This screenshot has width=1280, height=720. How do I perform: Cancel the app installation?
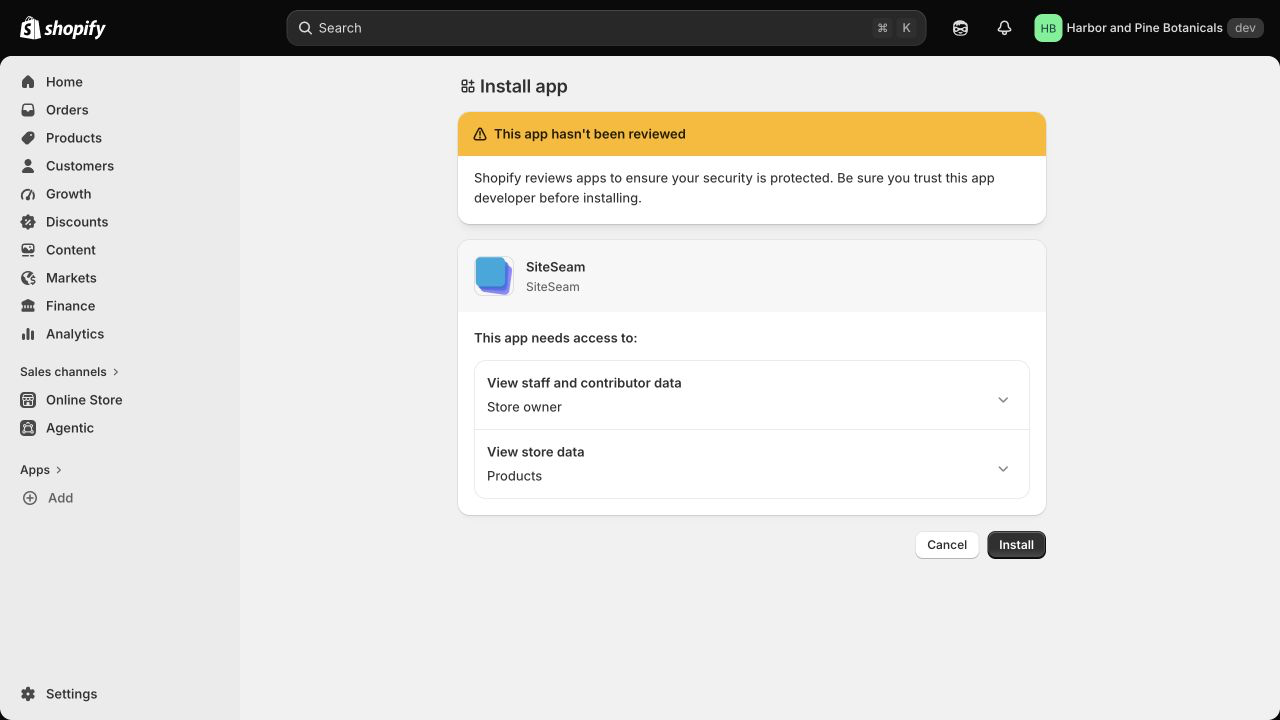tap(947, 545)
